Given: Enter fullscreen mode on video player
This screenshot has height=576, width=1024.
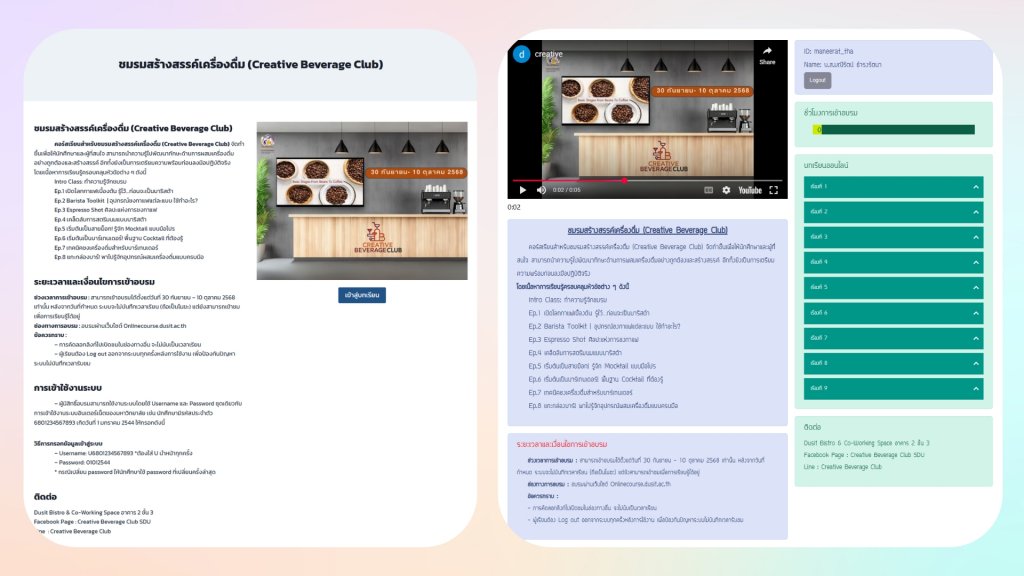Looking at the screenshot, I should coord(774,189).
